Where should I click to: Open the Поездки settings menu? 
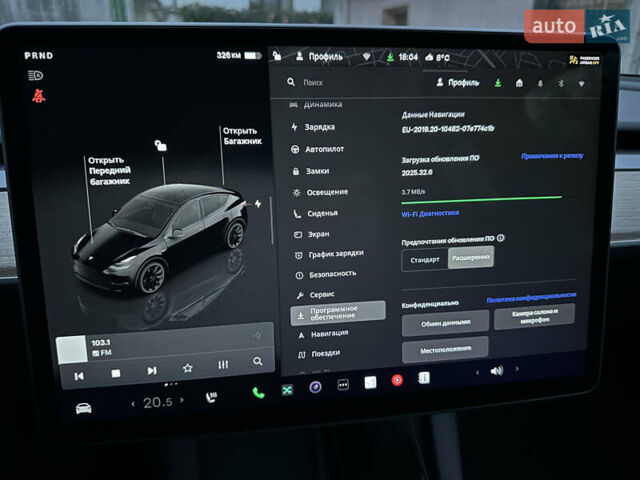(x=320, y=354)
